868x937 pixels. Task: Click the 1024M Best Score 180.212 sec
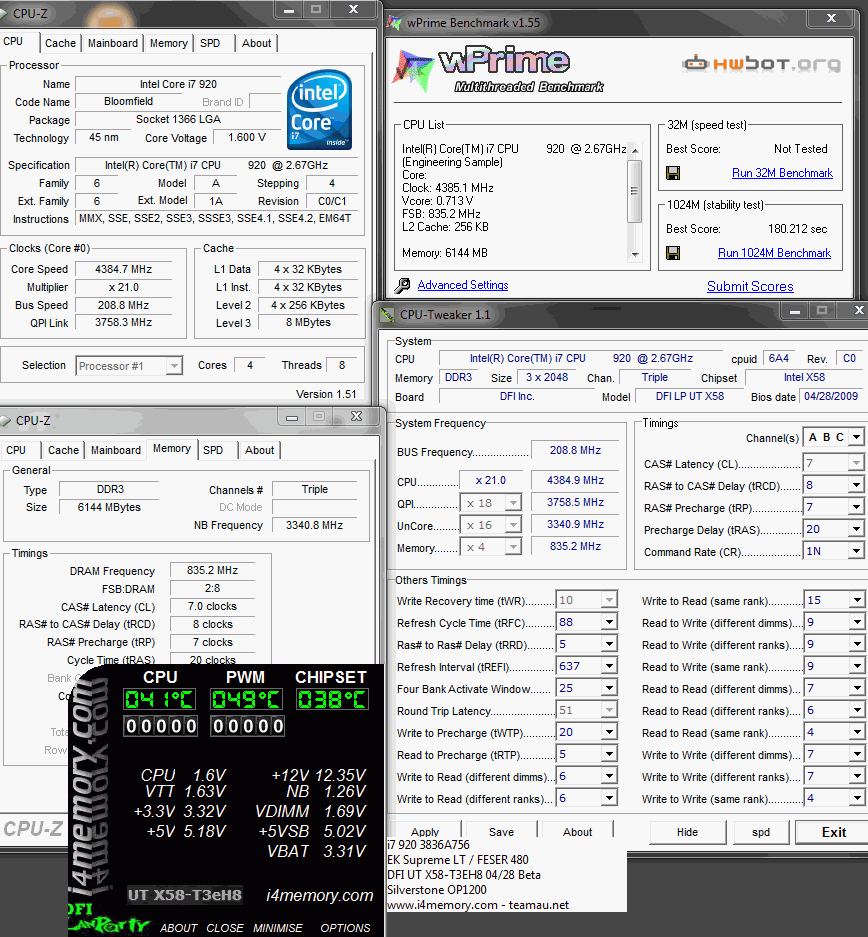tap(798, 229)
